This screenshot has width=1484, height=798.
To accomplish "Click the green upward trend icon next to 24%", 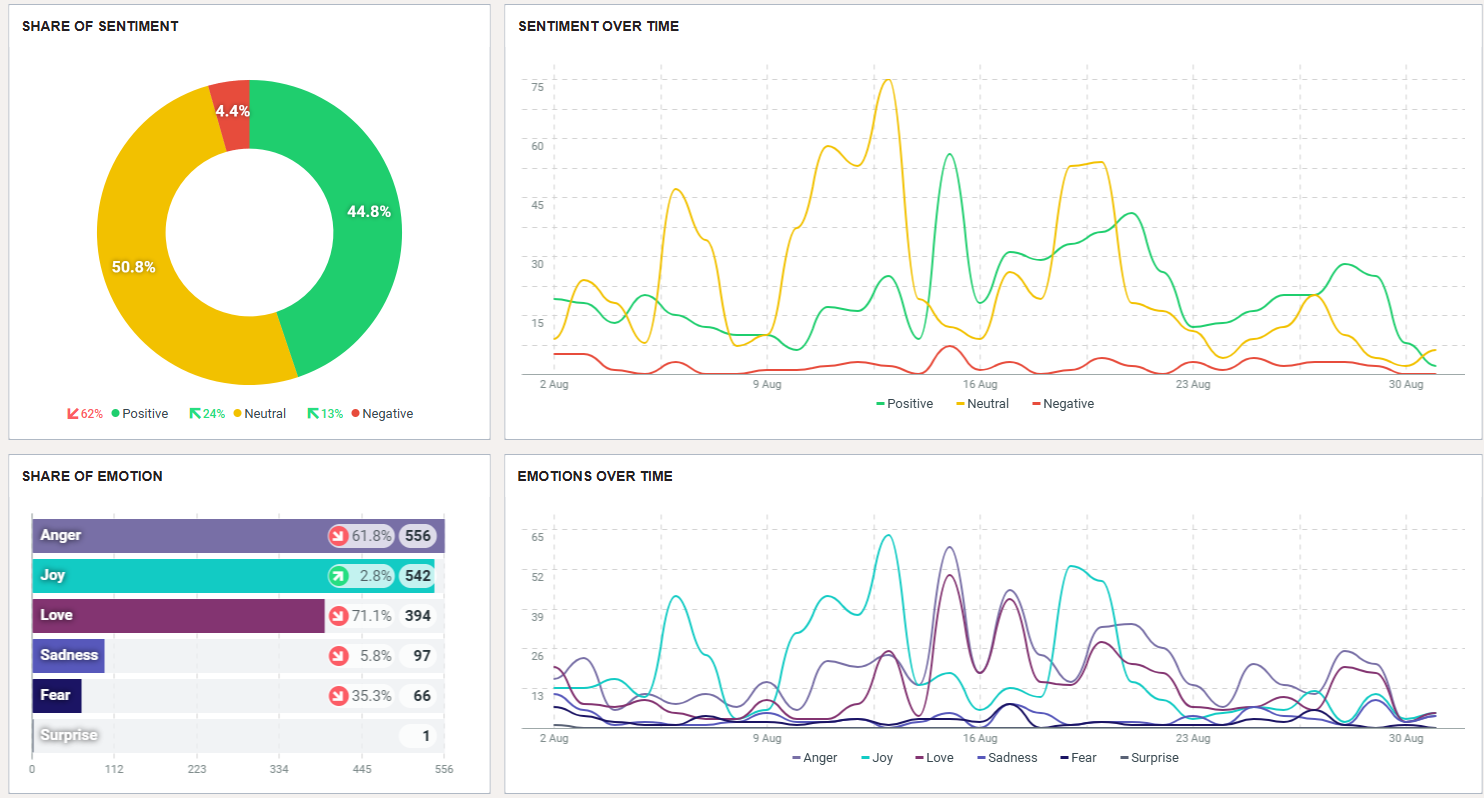I will pos(196,413).
